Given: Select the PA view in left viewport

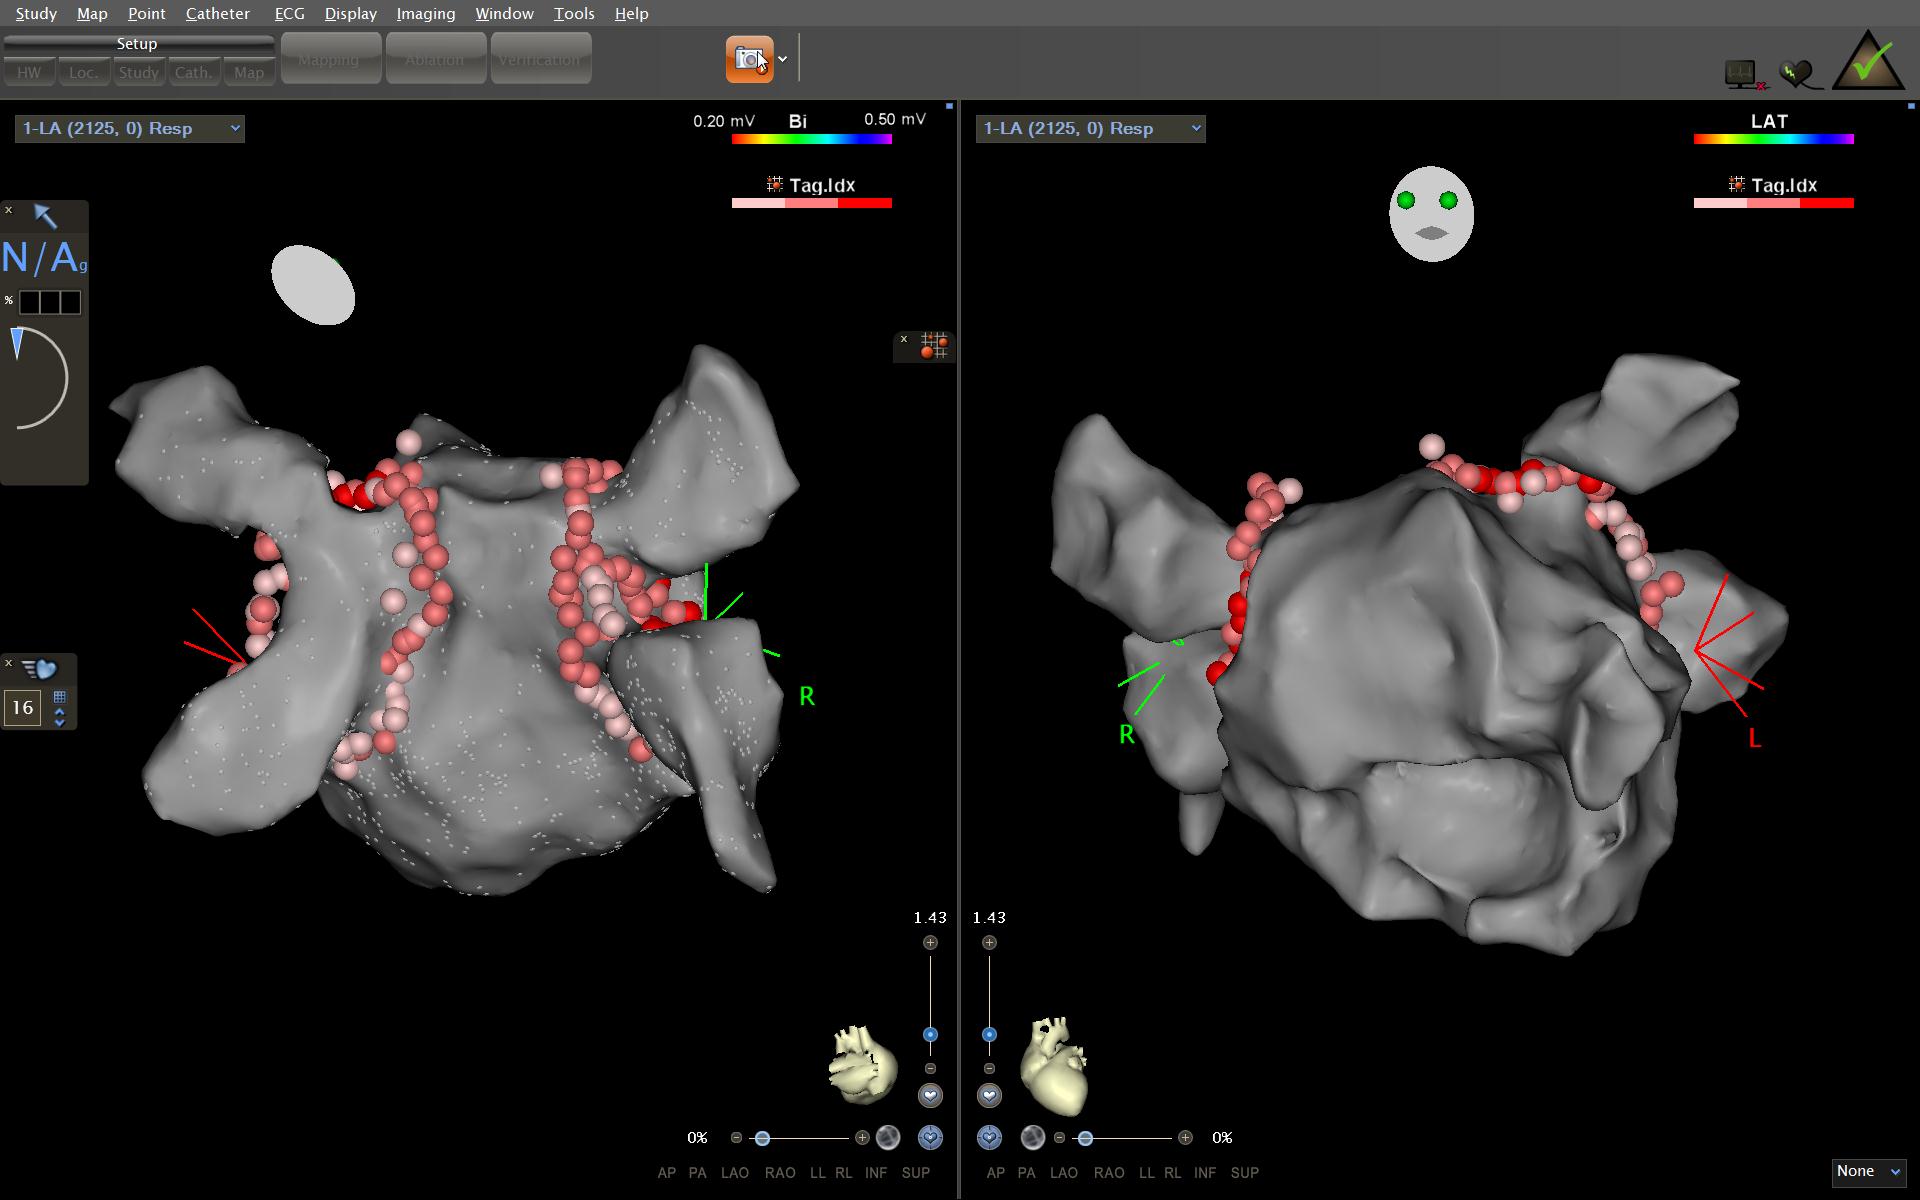Looking at the screenshot, I should tap(697, 1173).
